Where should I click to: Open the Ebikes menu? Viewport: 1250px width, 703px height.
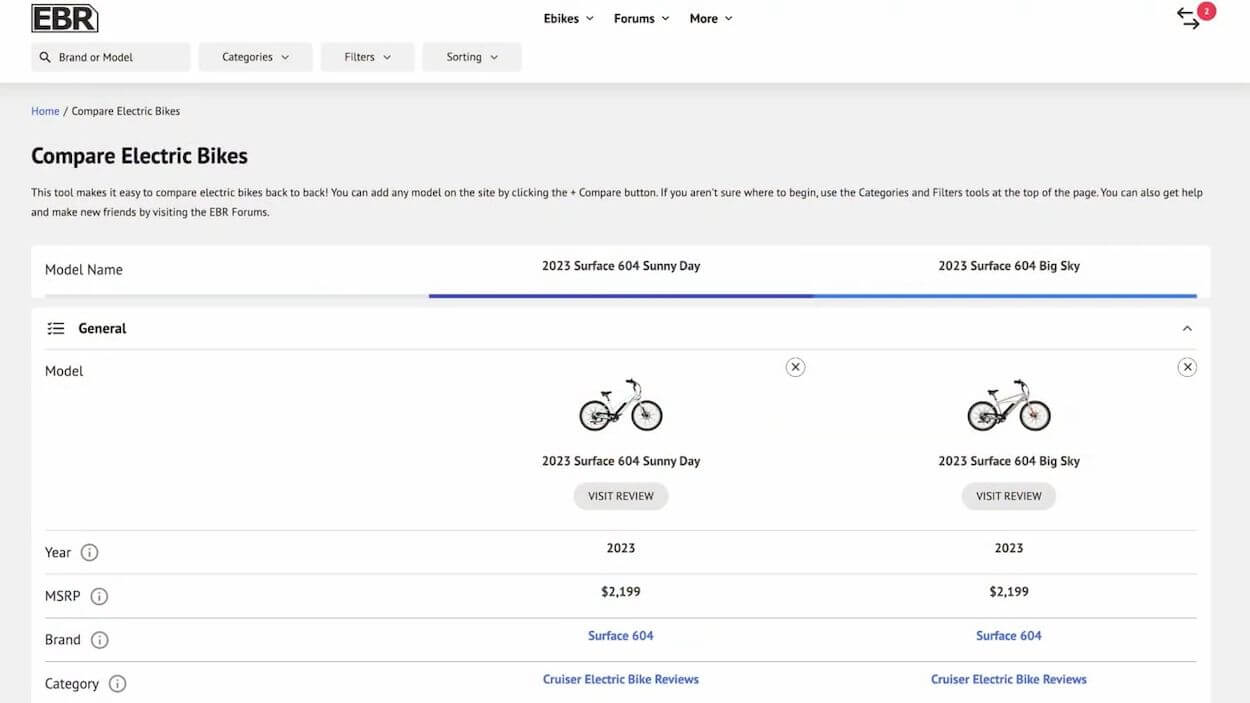pos(568,18)
